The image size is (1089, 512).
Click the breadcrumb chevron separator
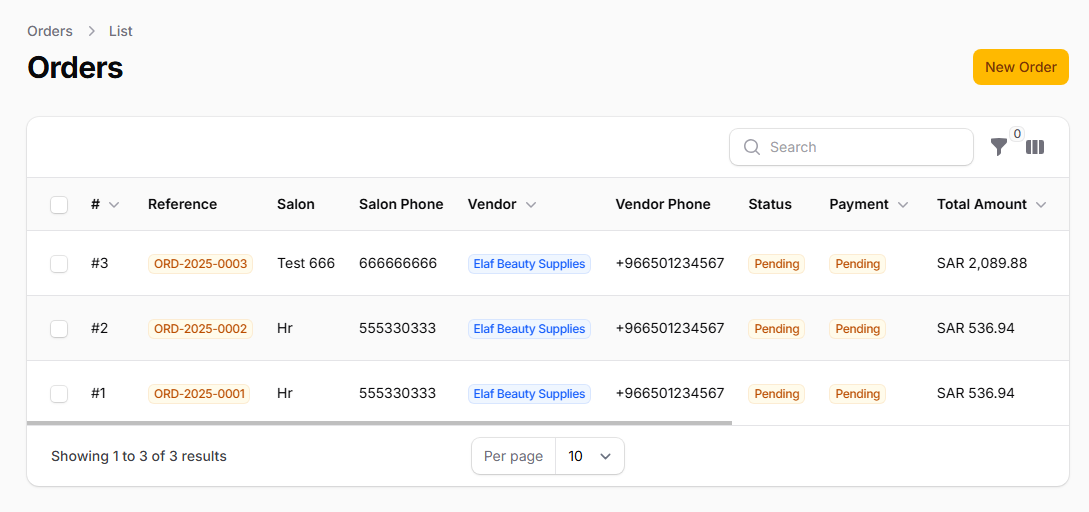coord(91,31)
